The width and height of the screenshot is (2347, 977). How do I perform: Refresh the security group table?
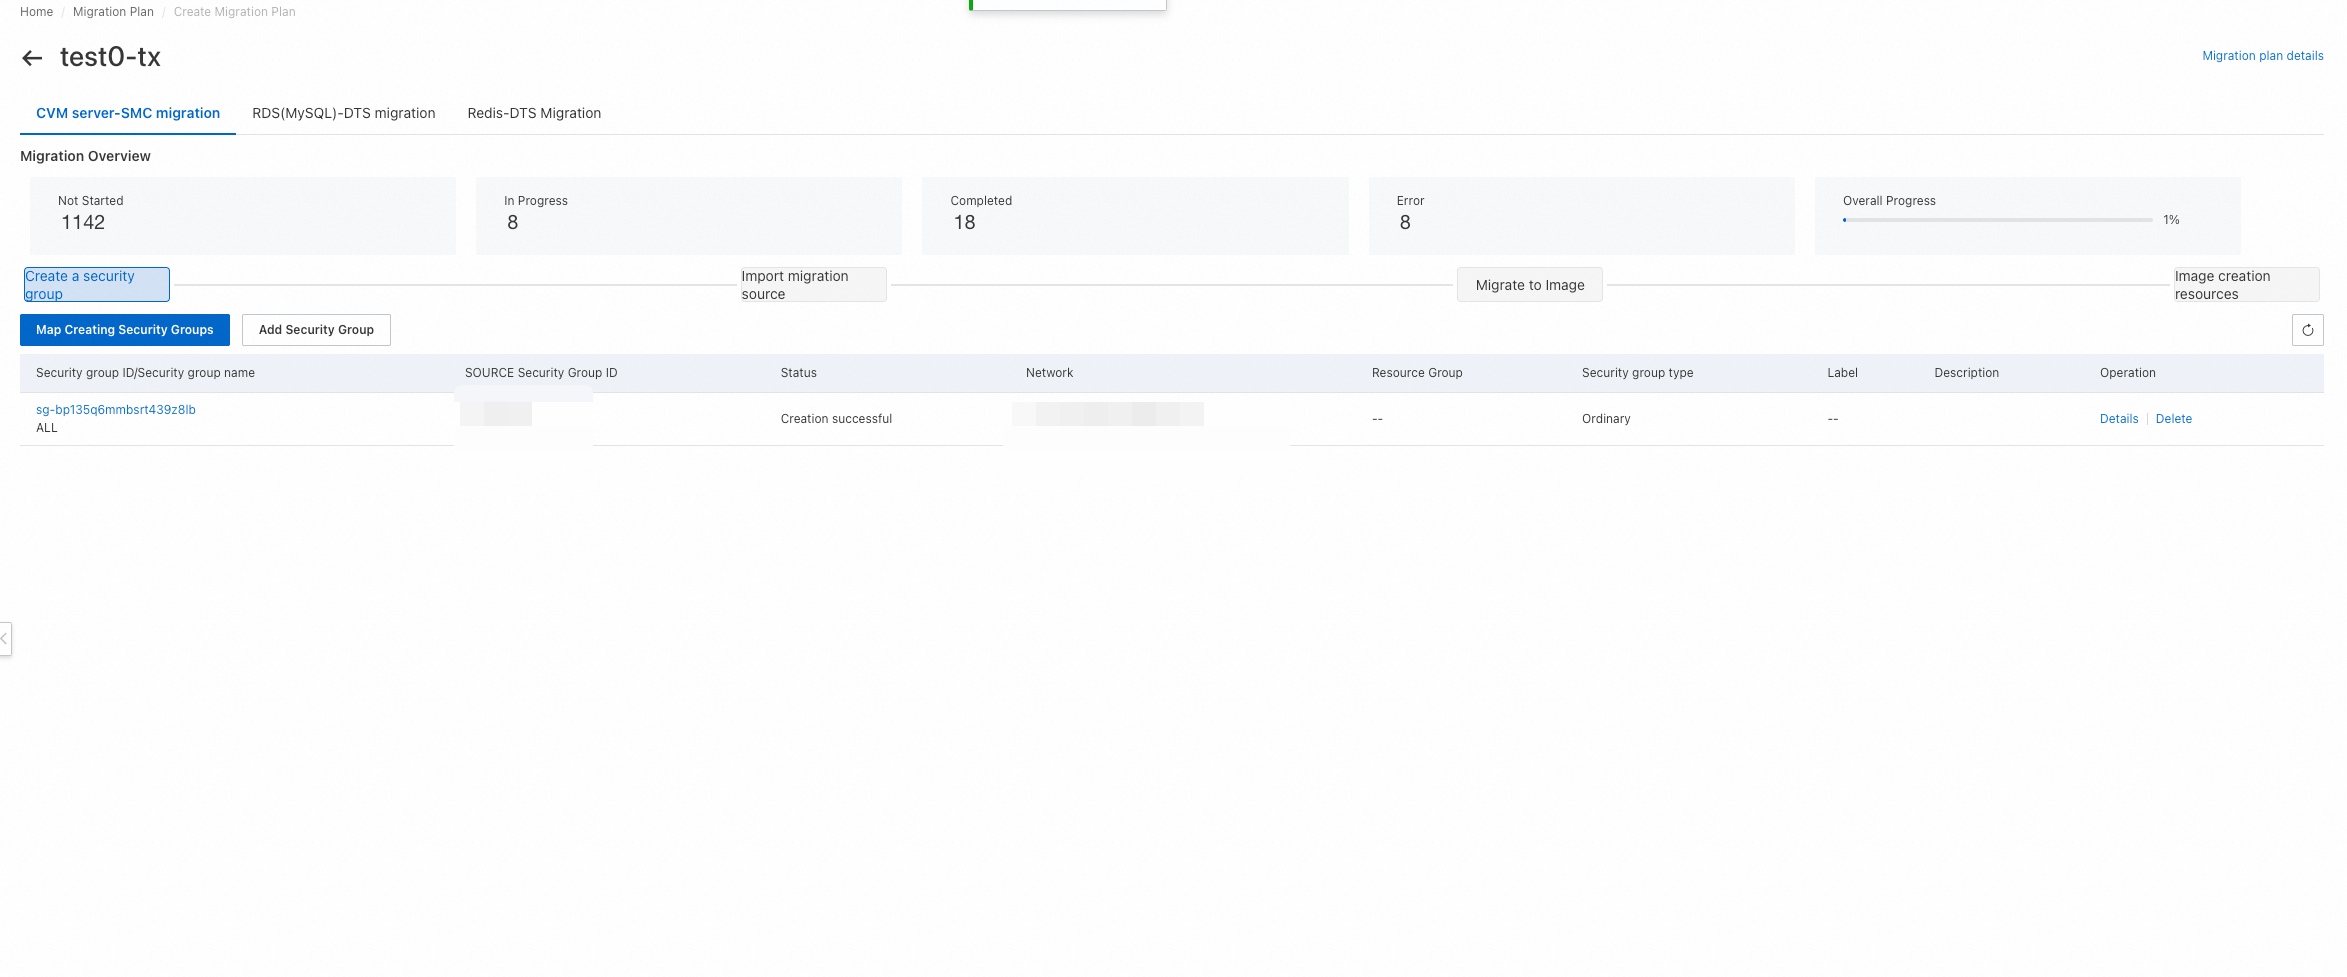2307,330
